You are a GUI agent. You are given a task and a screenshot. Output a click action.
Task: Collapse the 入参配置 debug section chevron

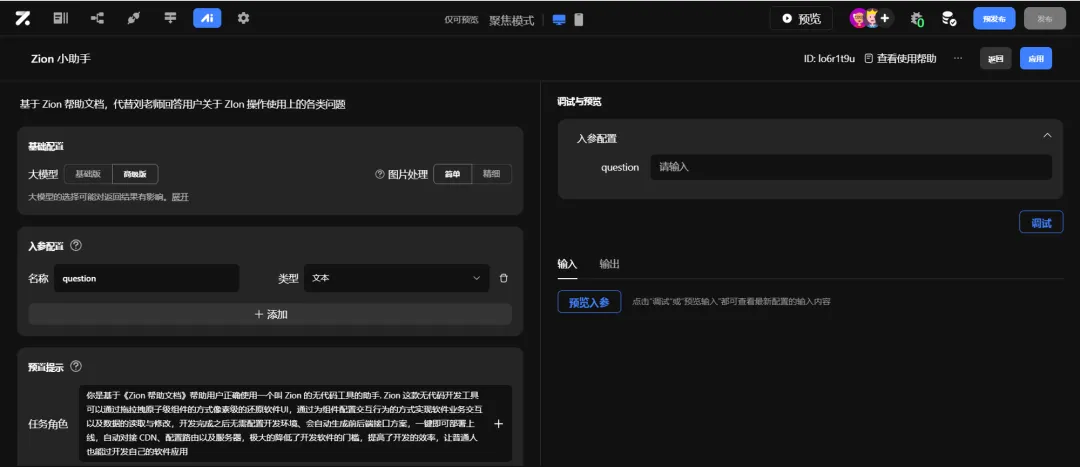tap(1048, 136)
